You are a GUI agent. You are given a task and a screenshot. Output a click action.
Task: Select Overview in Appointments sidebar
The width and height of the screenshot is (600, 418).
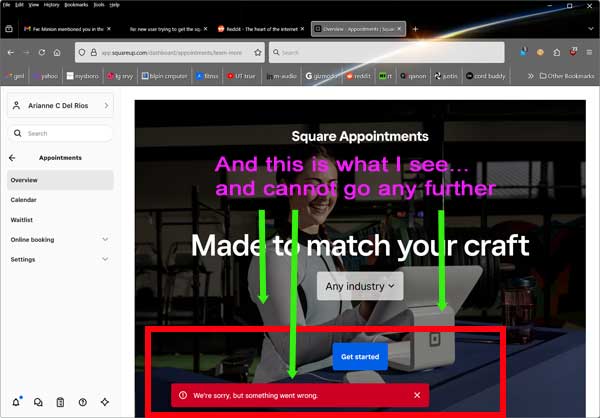60,180
